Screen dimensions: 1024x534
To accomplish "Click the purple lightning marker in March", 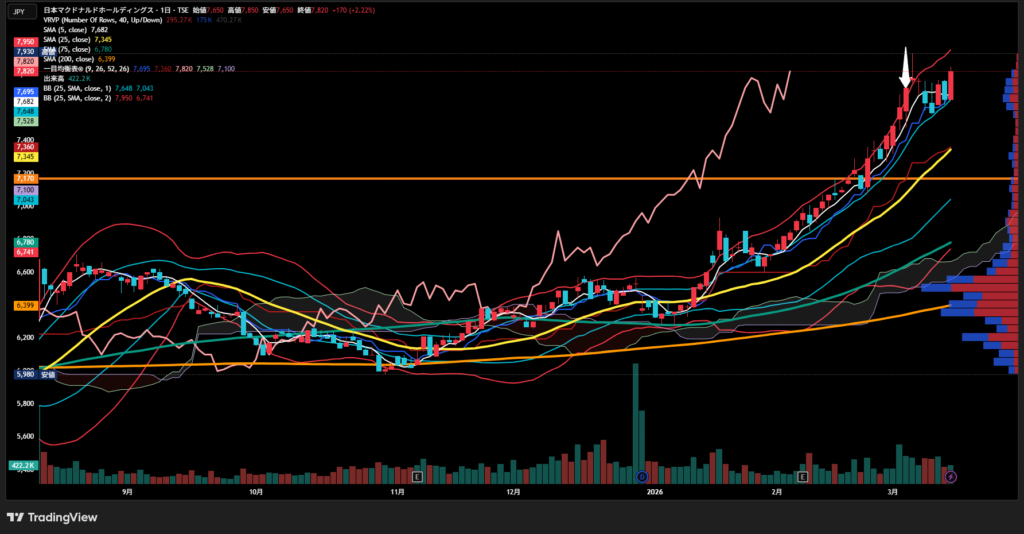I will [951, 477].
